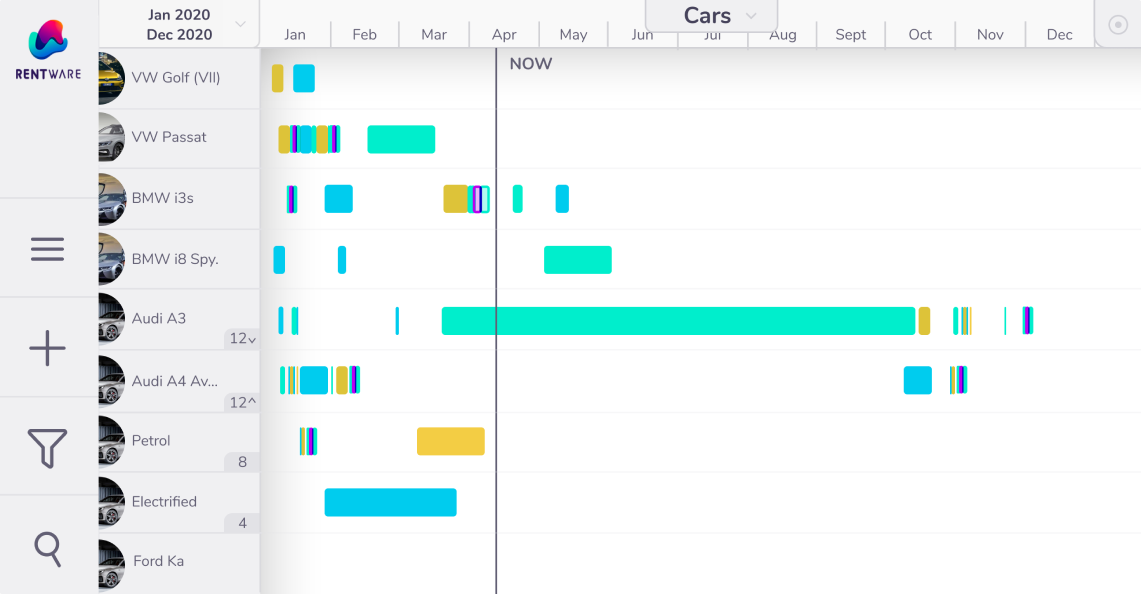Open the teal BMW i8 Spy. booking in May

pos(578,260)
